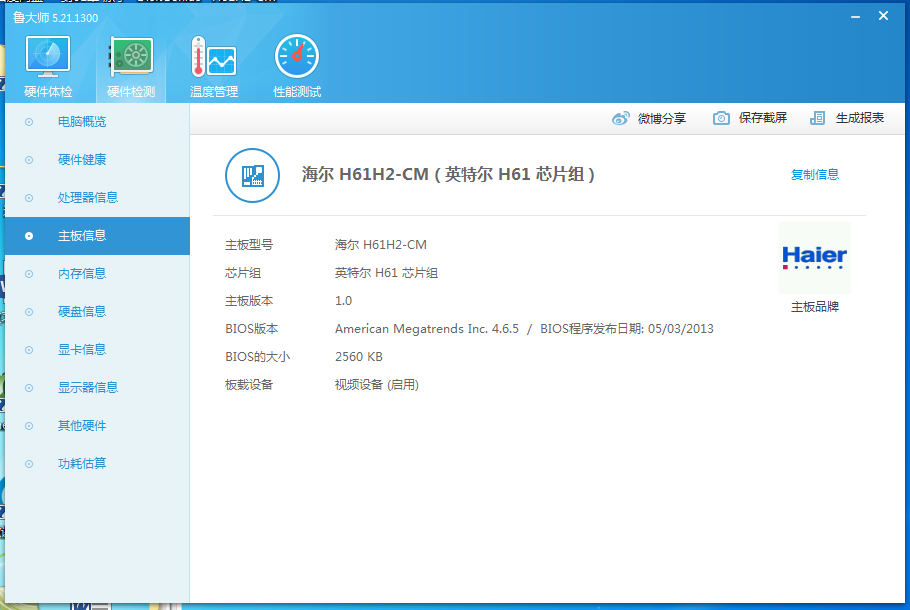Go to 内存信息 in the sidebar
Viewport: 910px width, 610px height.
[x=82, y=274]
